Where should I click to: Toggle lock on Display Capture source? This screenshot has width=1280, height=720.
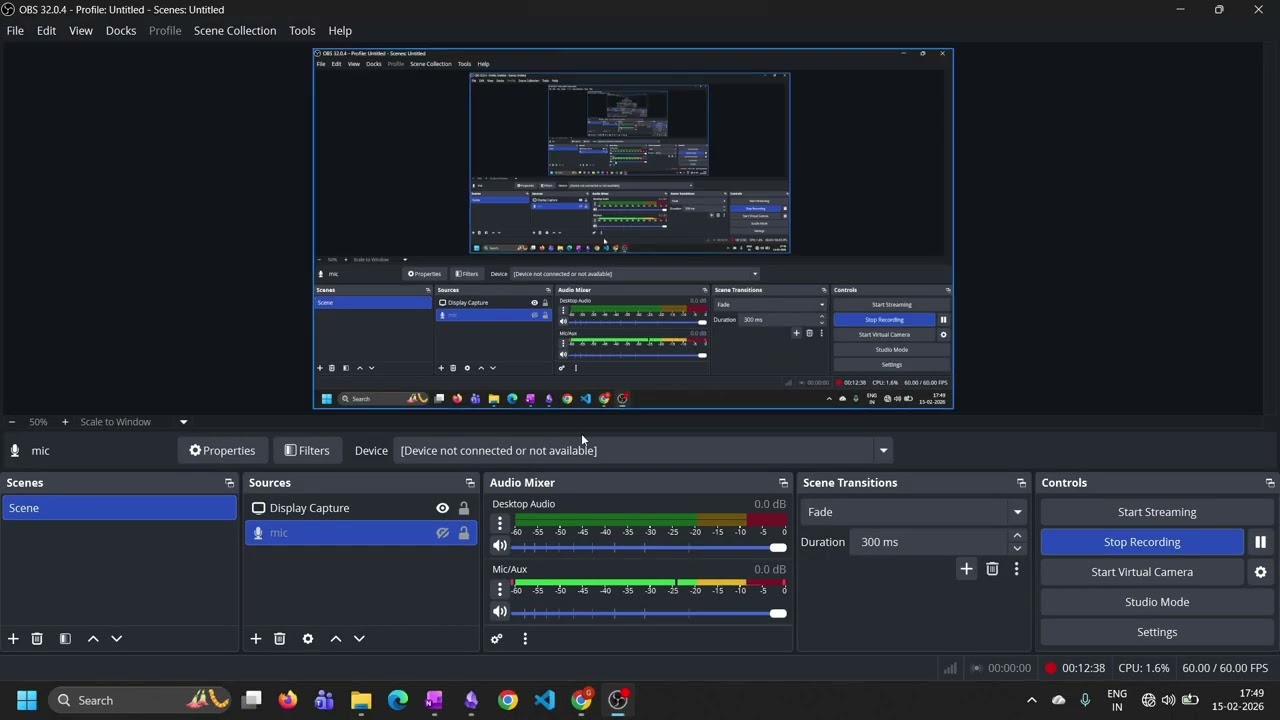click(464, 508)
